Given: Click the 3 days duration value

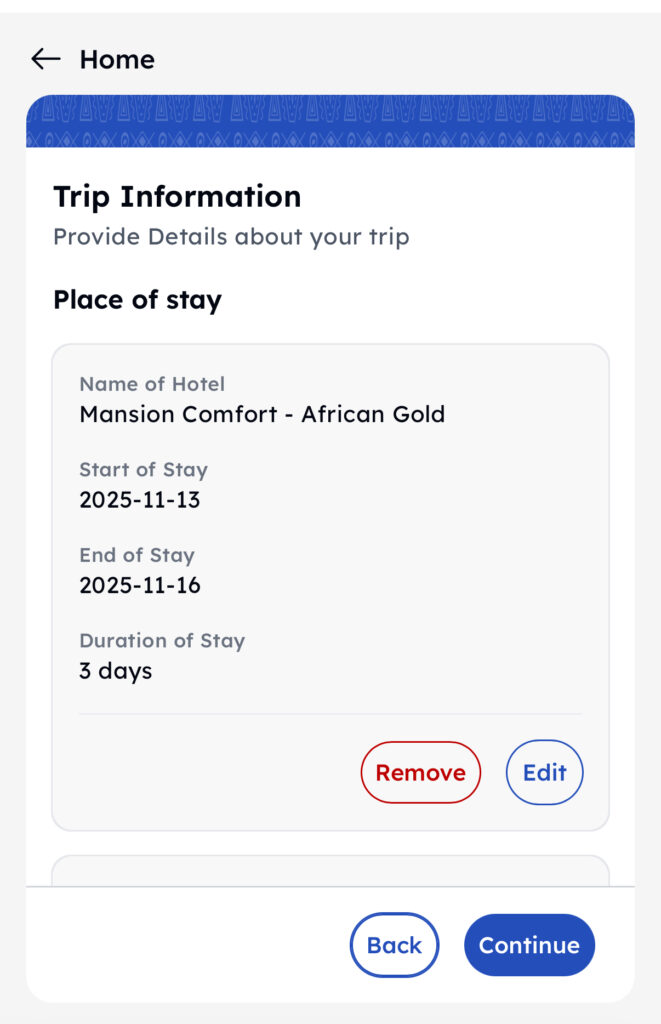Looking at the screenshot, I should click(116, 671).
